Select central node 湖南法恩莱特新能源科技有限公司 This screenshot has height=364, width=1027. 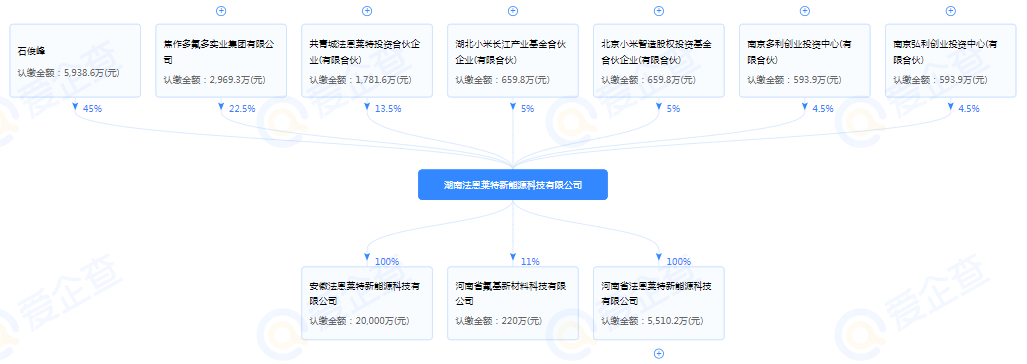click(513, 185)
